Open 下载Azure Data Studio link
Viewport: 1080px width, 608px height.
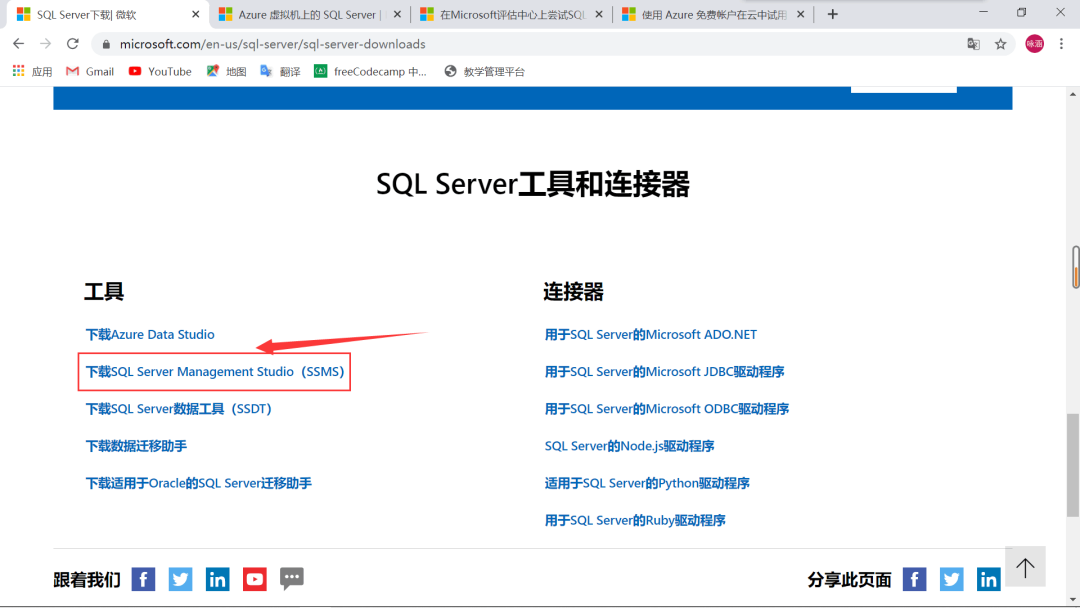pyautogui.click(x=149, y=335)
